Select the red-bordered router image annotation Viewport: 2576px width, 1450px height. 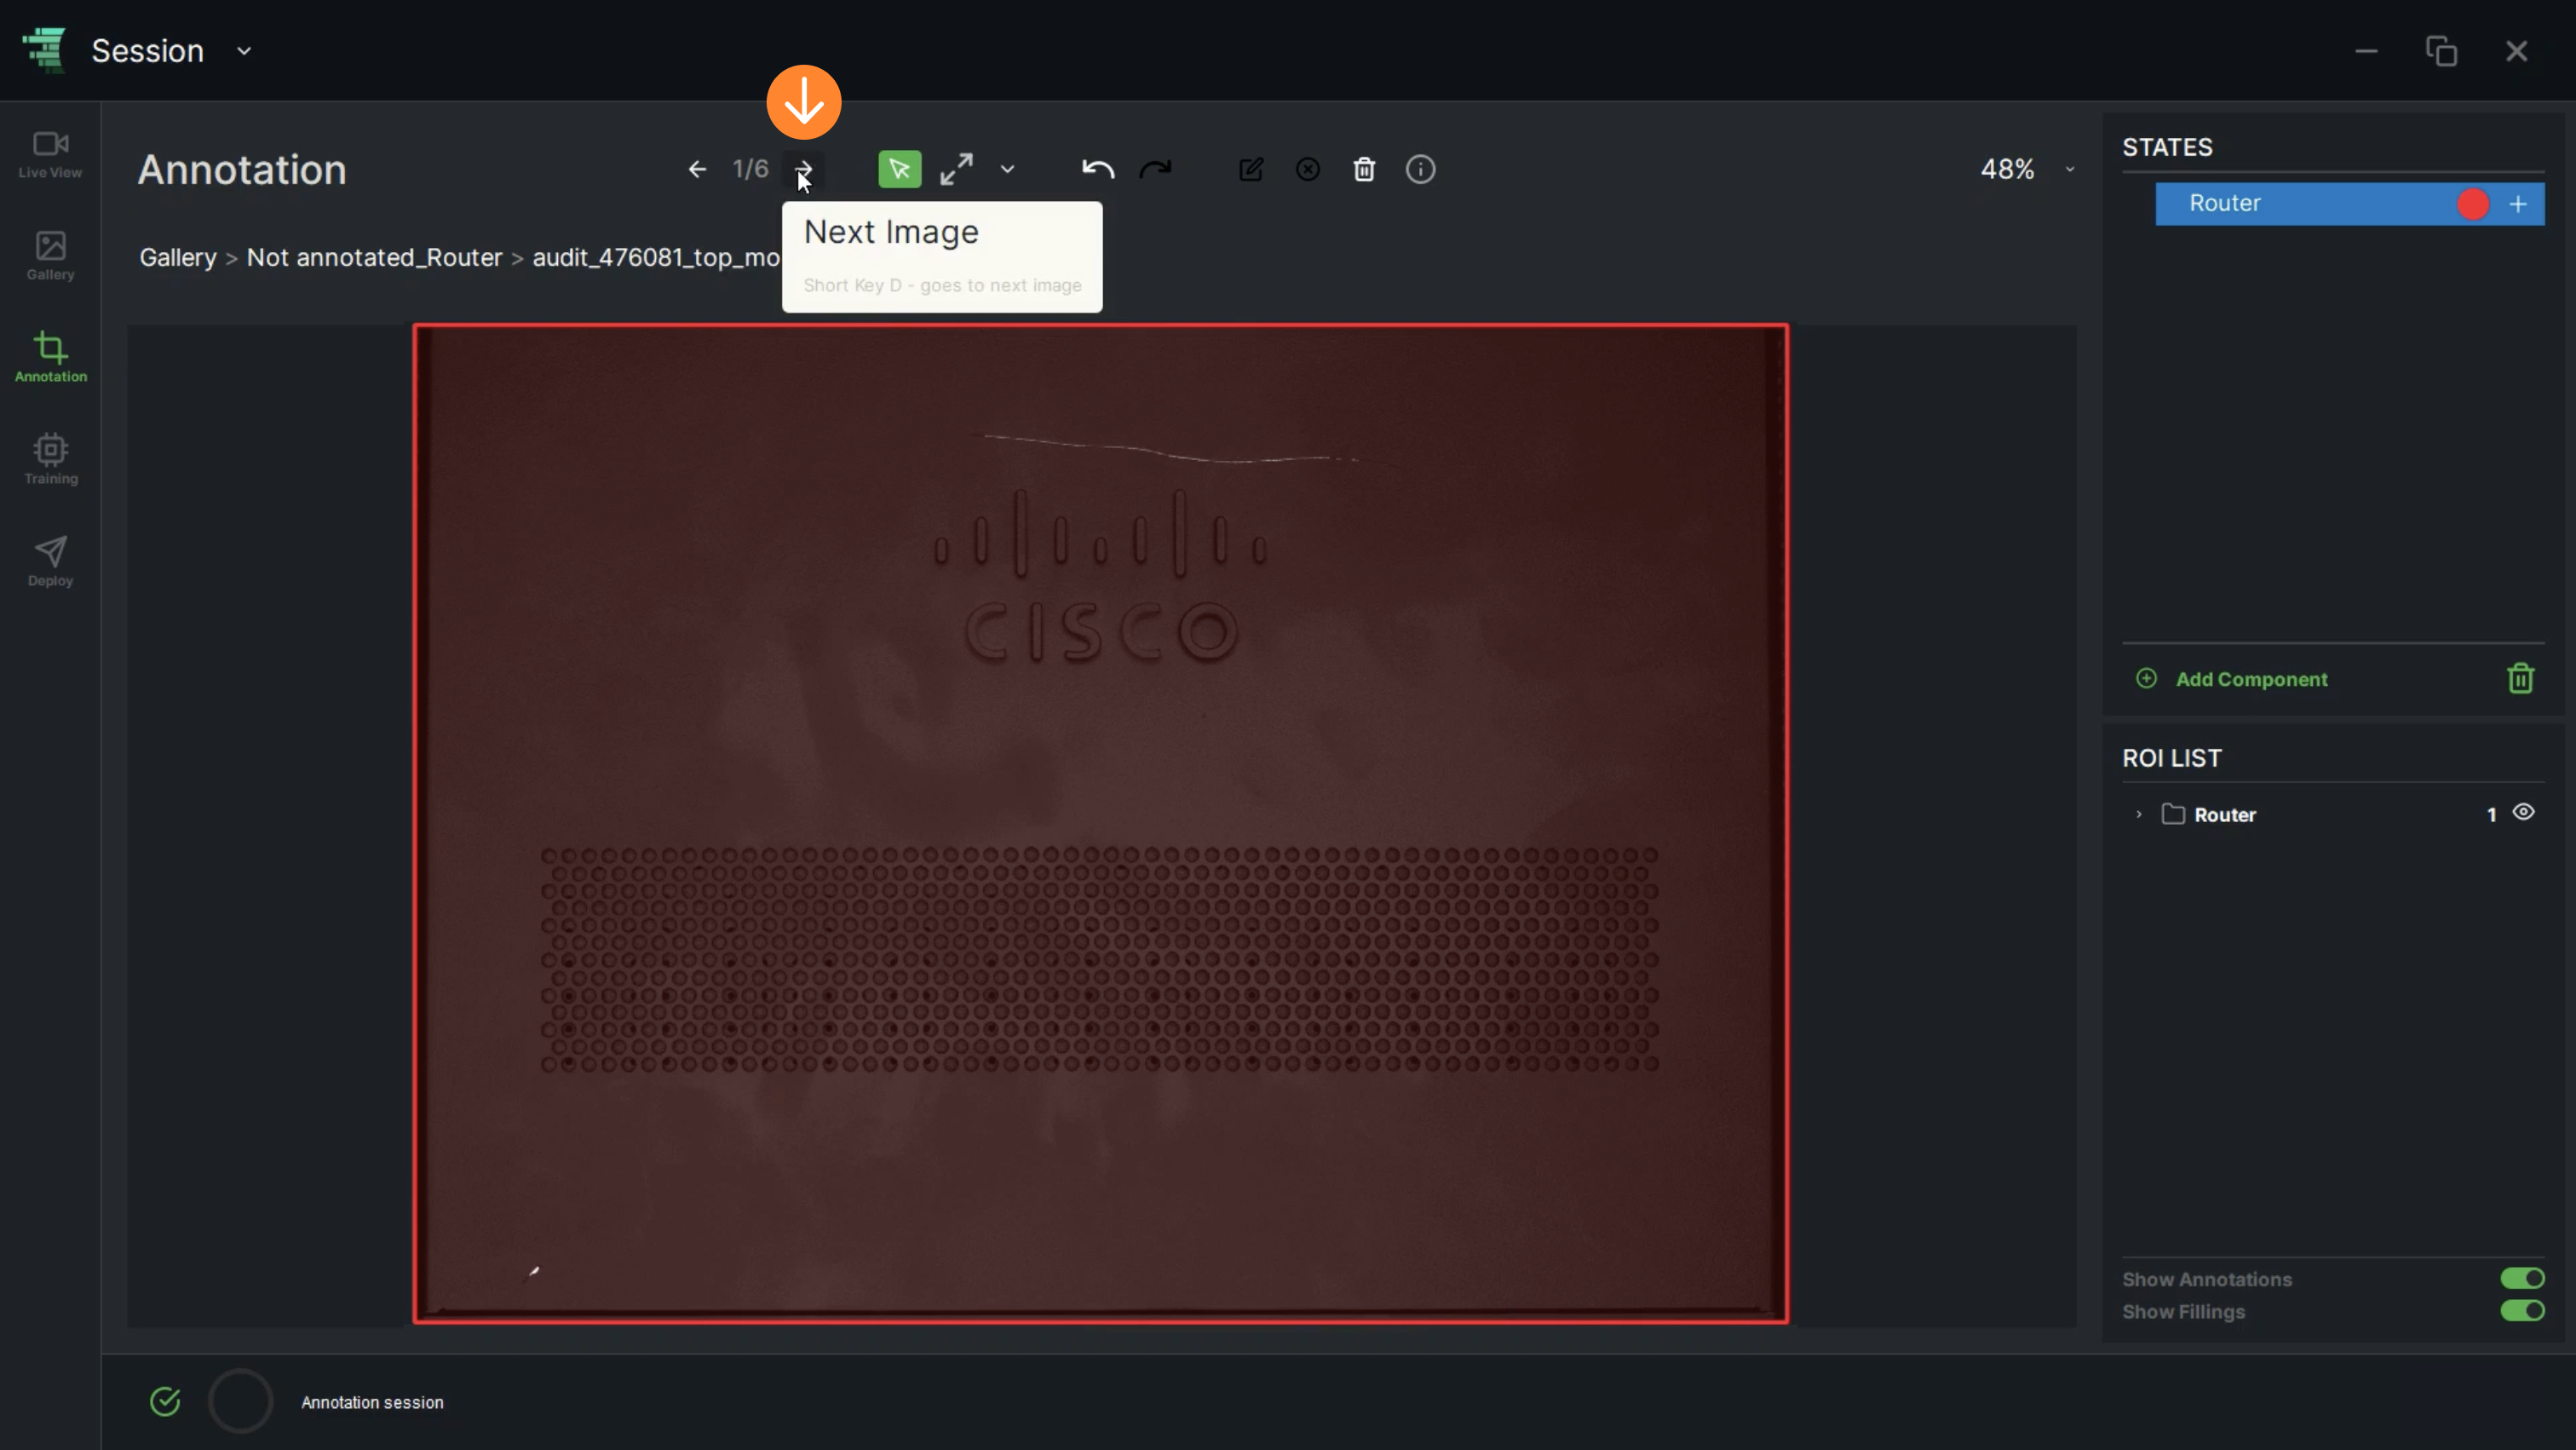1100,824
